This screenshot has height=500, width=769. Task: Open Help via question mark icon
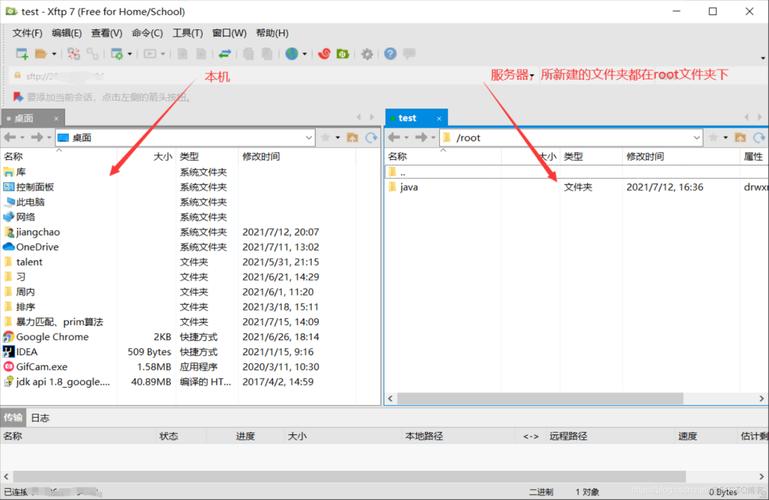(390, 54)
